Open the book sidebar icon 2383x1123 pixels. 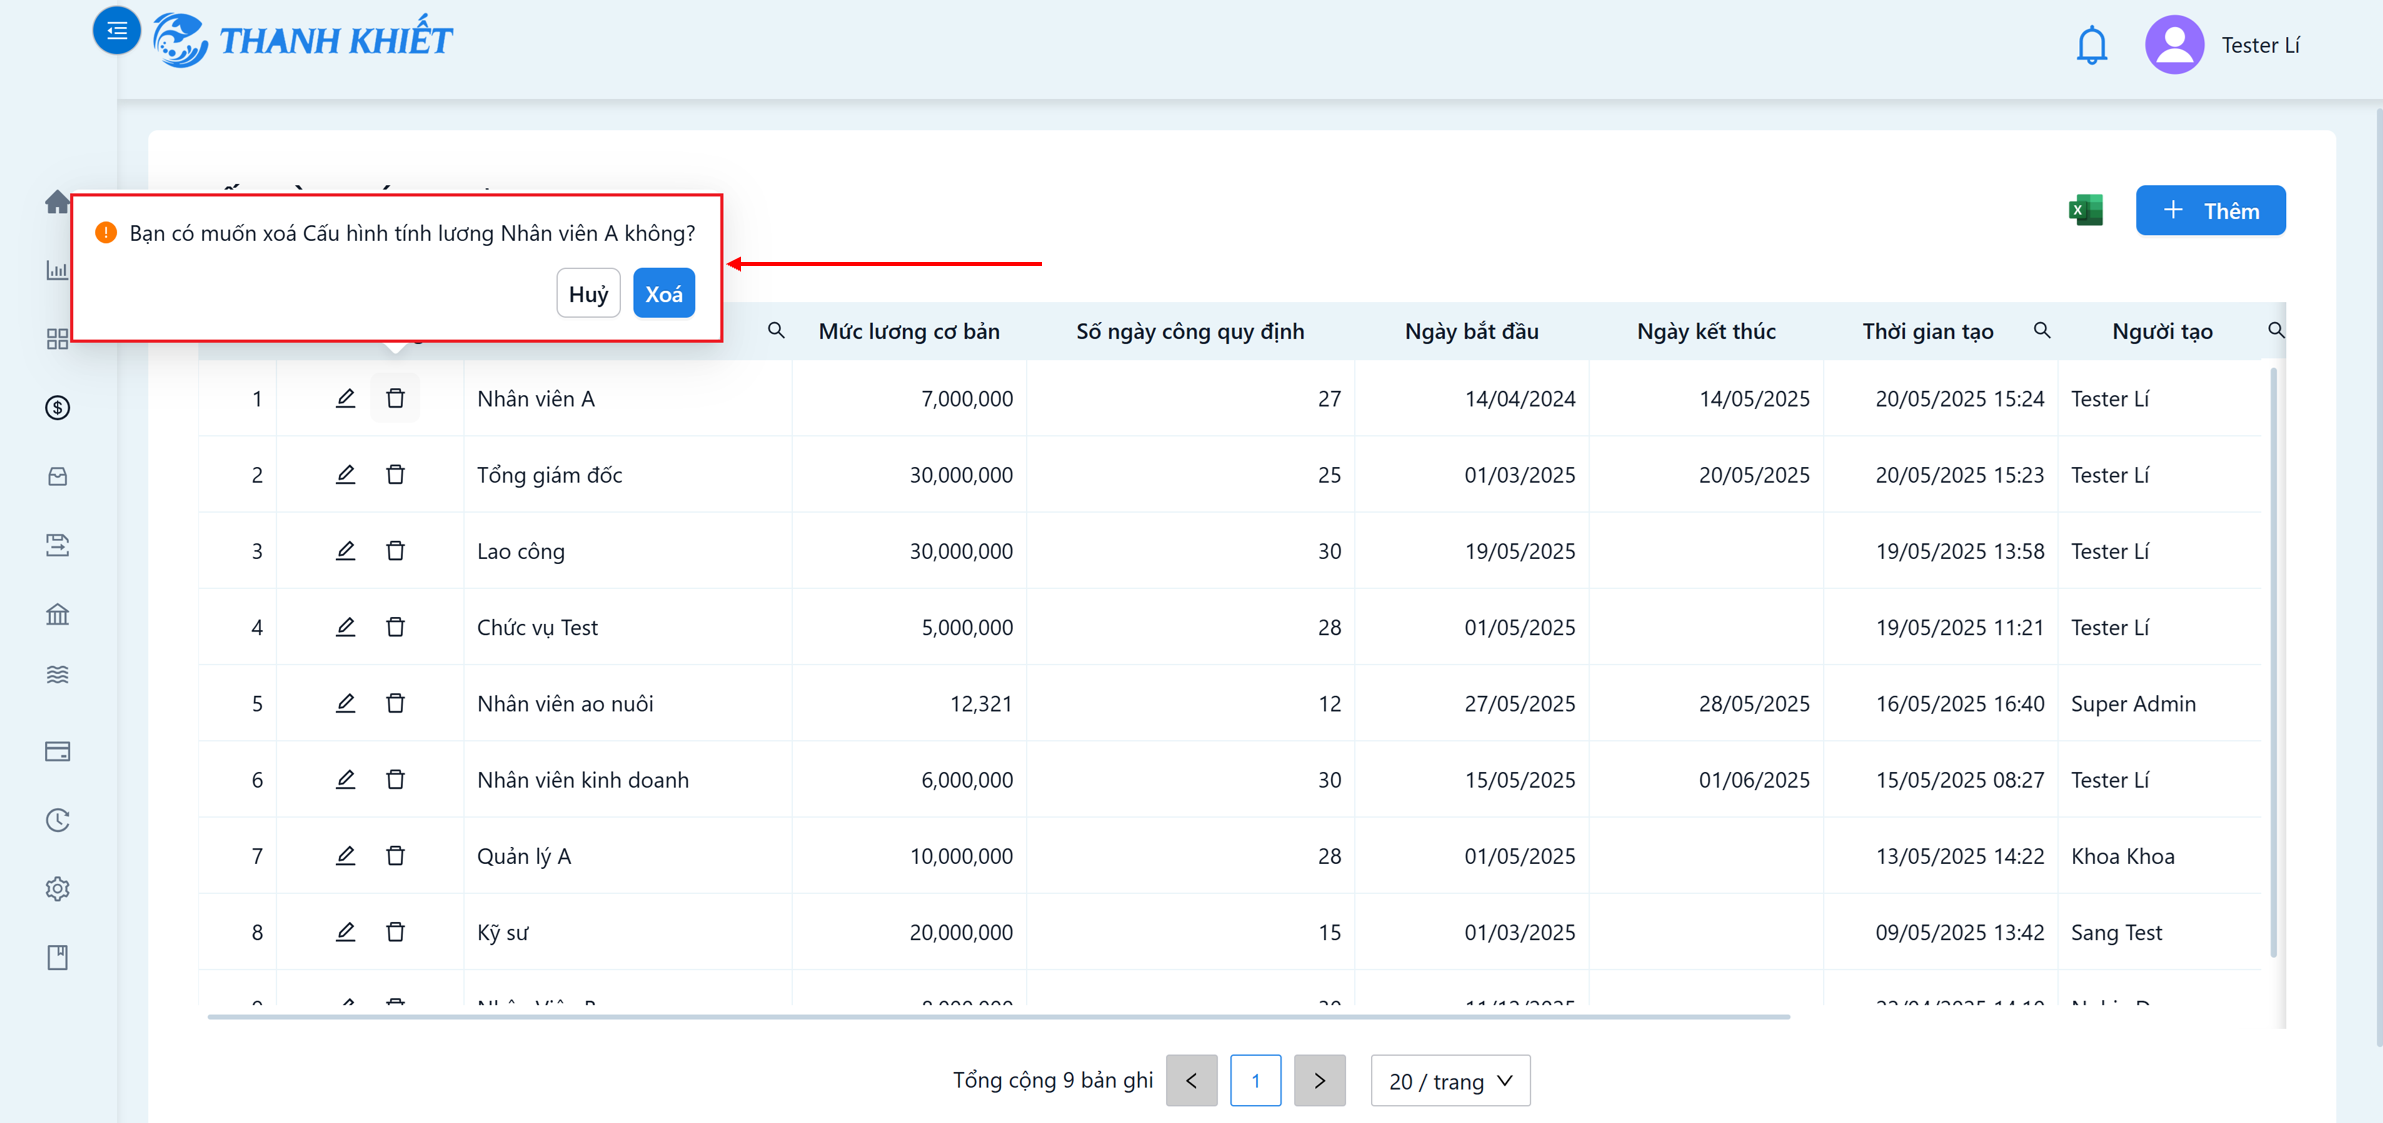click(58, 957)
